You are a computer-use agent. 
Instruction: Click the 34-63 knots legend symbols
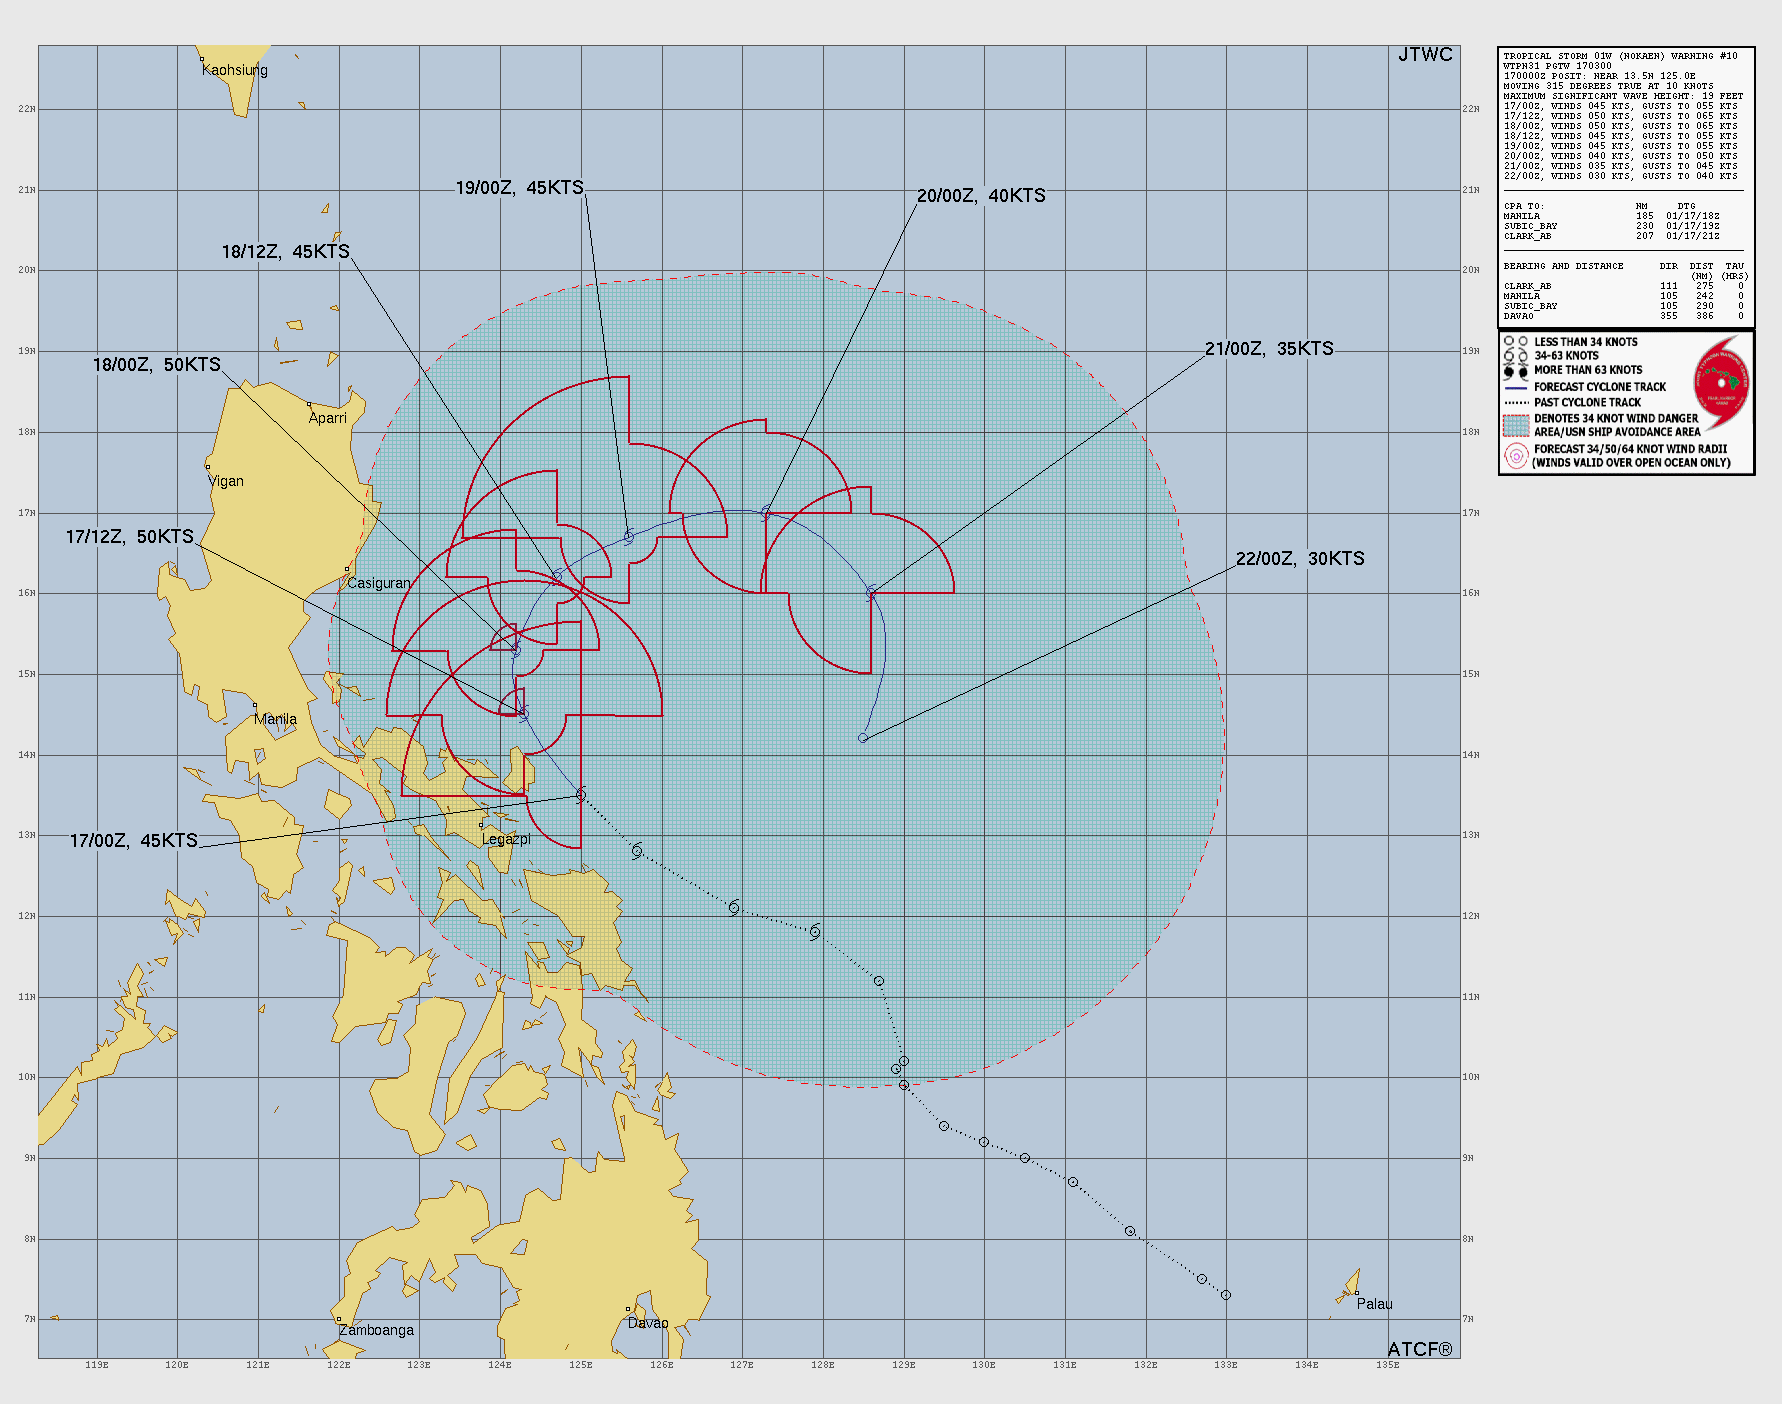(1516, 356)
